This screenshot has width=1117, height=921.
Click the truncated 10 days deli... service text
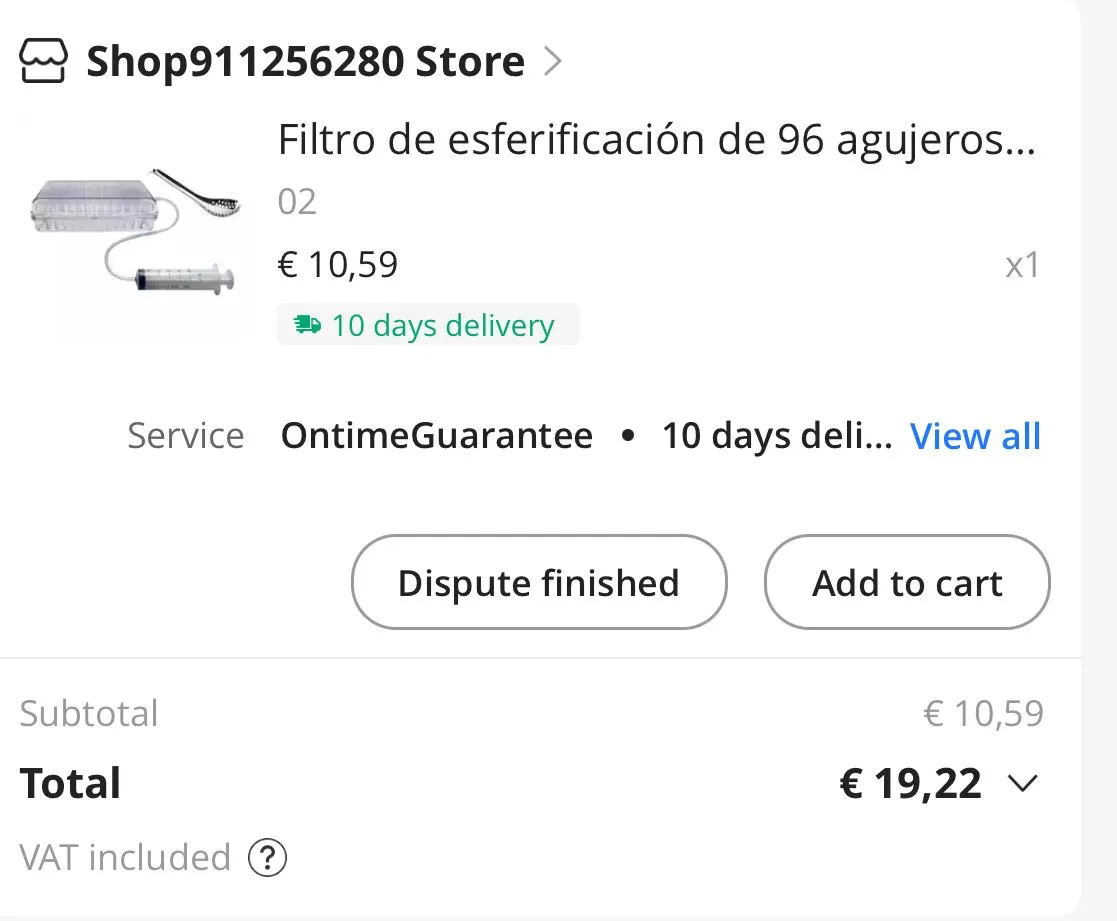click(x=777, y=436)
